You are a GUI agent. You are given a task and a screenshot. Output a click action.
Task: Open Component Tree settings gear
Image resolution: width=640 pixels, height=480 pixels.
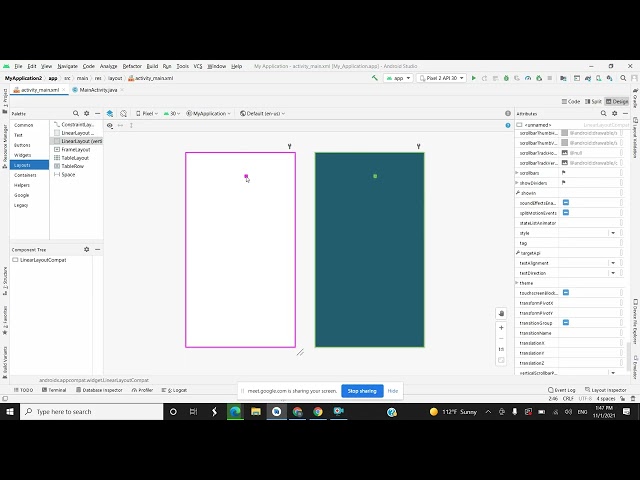pos(87,249)
